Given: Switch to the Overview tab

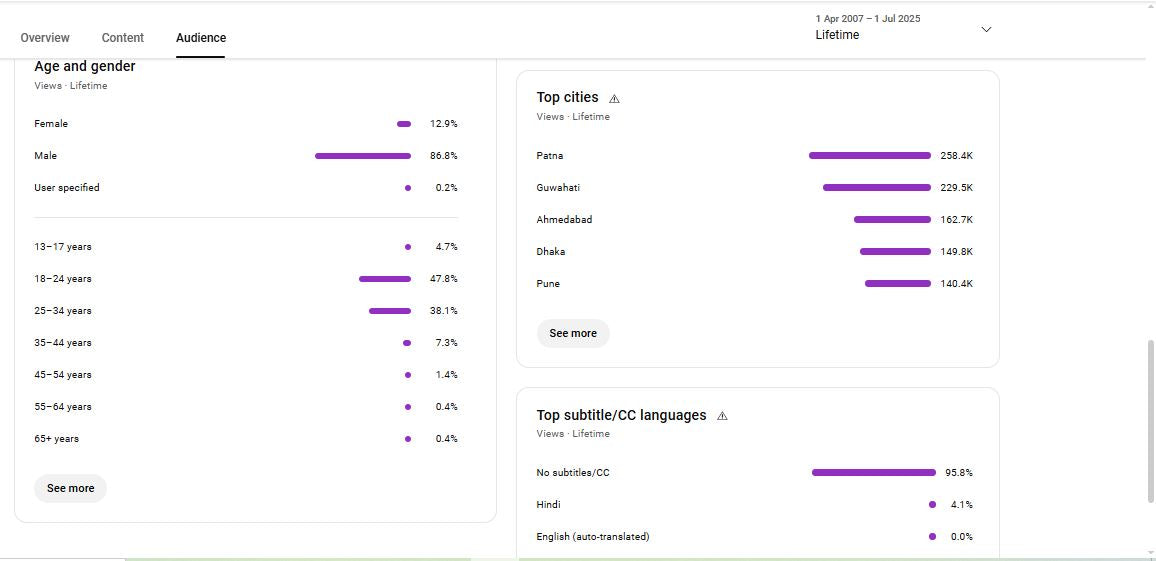Looking at the screenshot, I should coord(45,38).
